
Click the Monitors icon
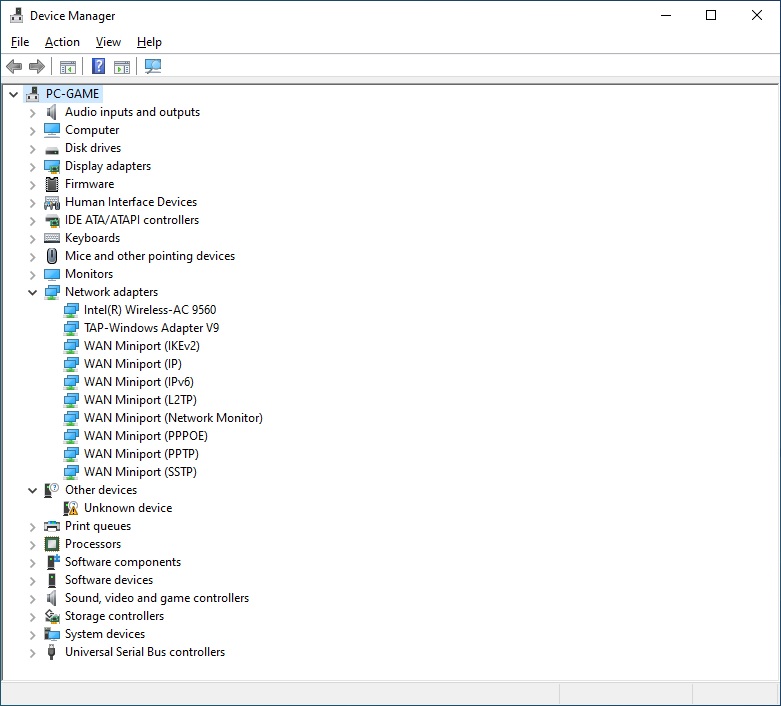point(52,275)
